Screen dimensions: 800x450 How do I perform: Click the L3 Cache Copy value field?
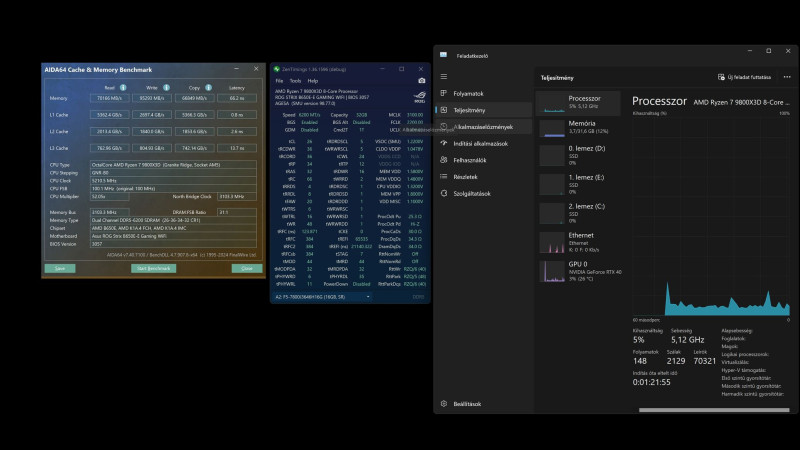[x=194, y=148]
